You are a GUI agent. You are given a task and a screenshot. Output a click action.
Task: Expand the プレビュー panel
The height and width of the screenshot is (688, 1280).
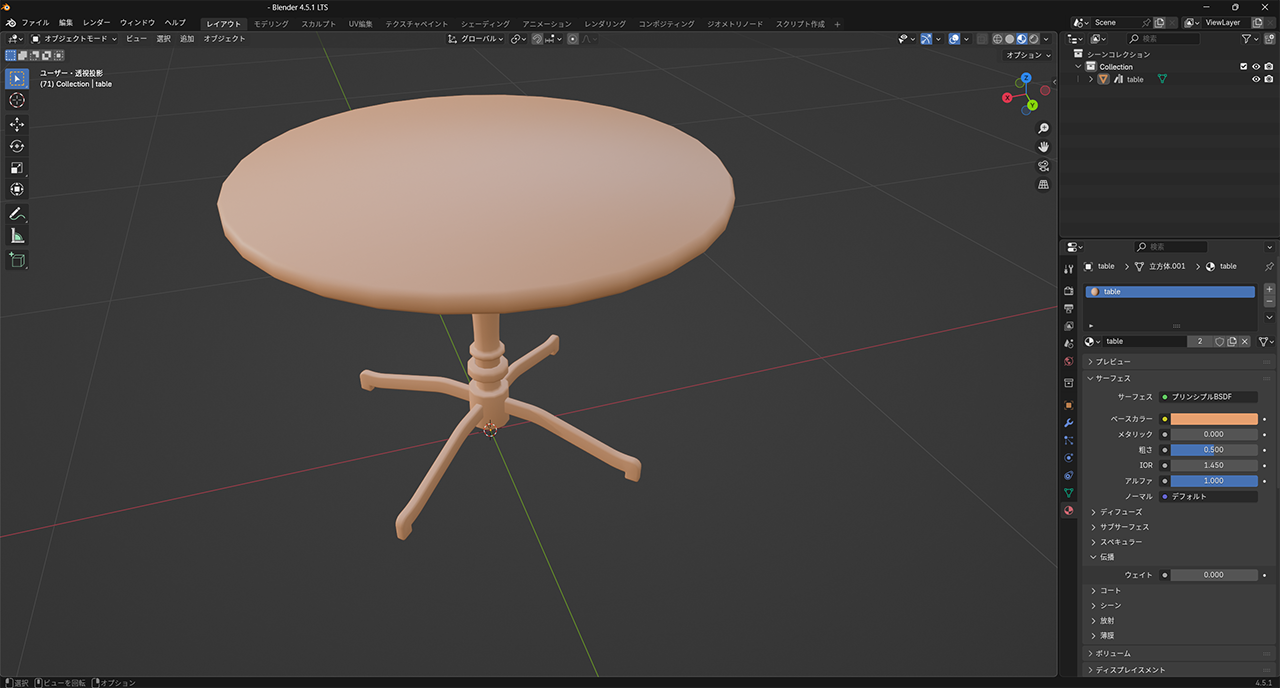coord(1113,362)
